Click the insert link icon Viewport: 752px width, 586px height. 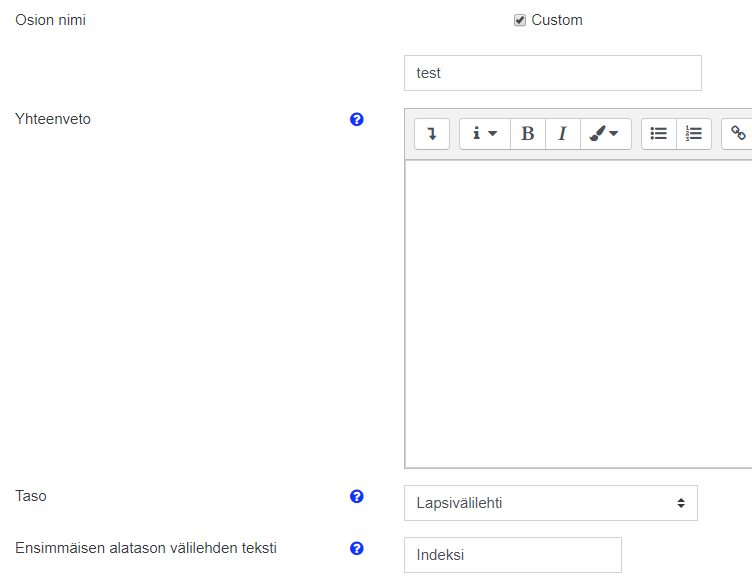click(x=738, y=134)
